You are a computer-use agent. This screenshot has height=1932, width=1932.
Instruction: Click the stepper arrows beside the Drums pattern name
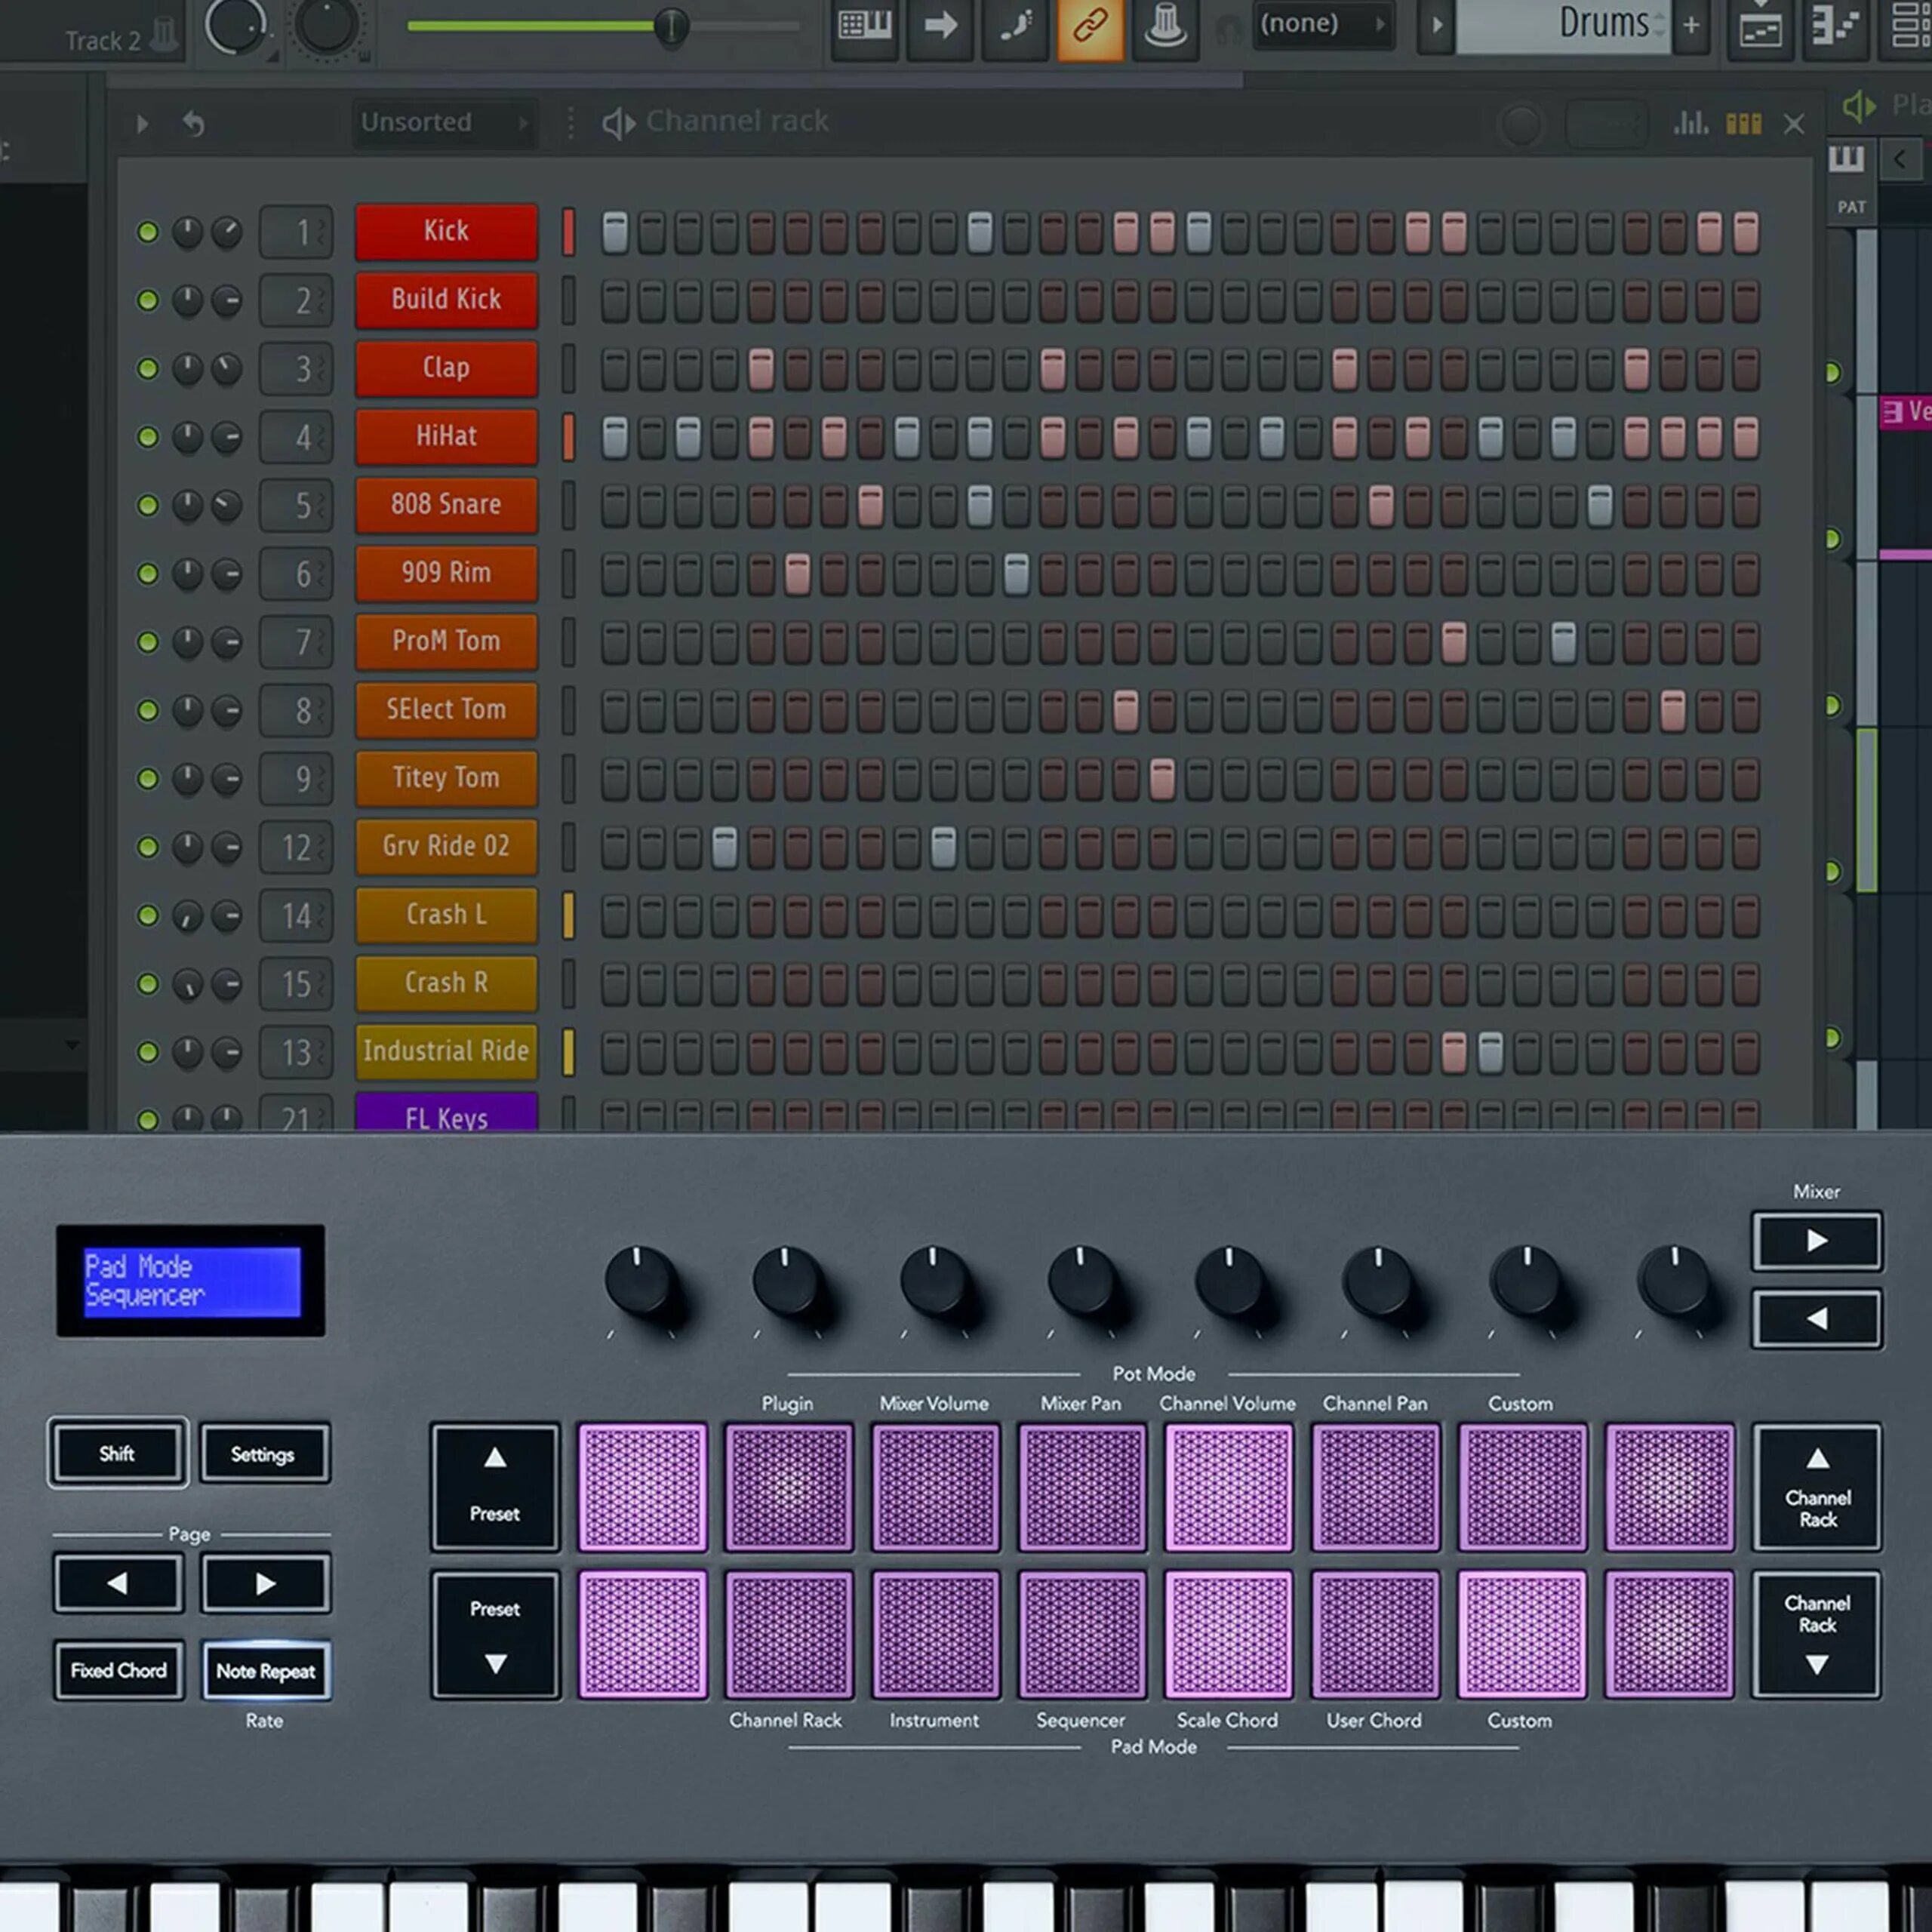click(x=1660, y=24)
